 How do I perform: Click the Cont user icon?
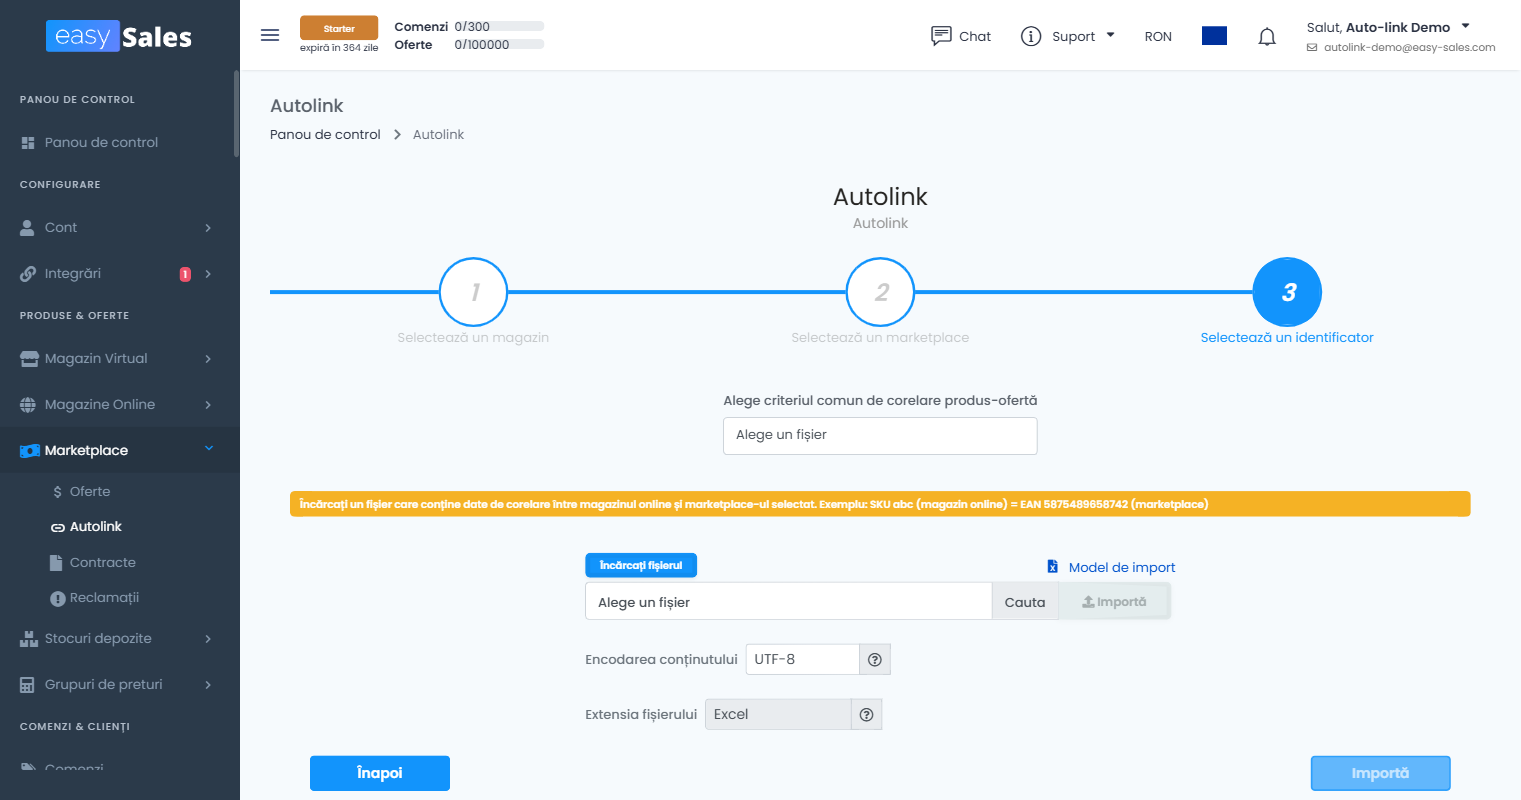28,228
